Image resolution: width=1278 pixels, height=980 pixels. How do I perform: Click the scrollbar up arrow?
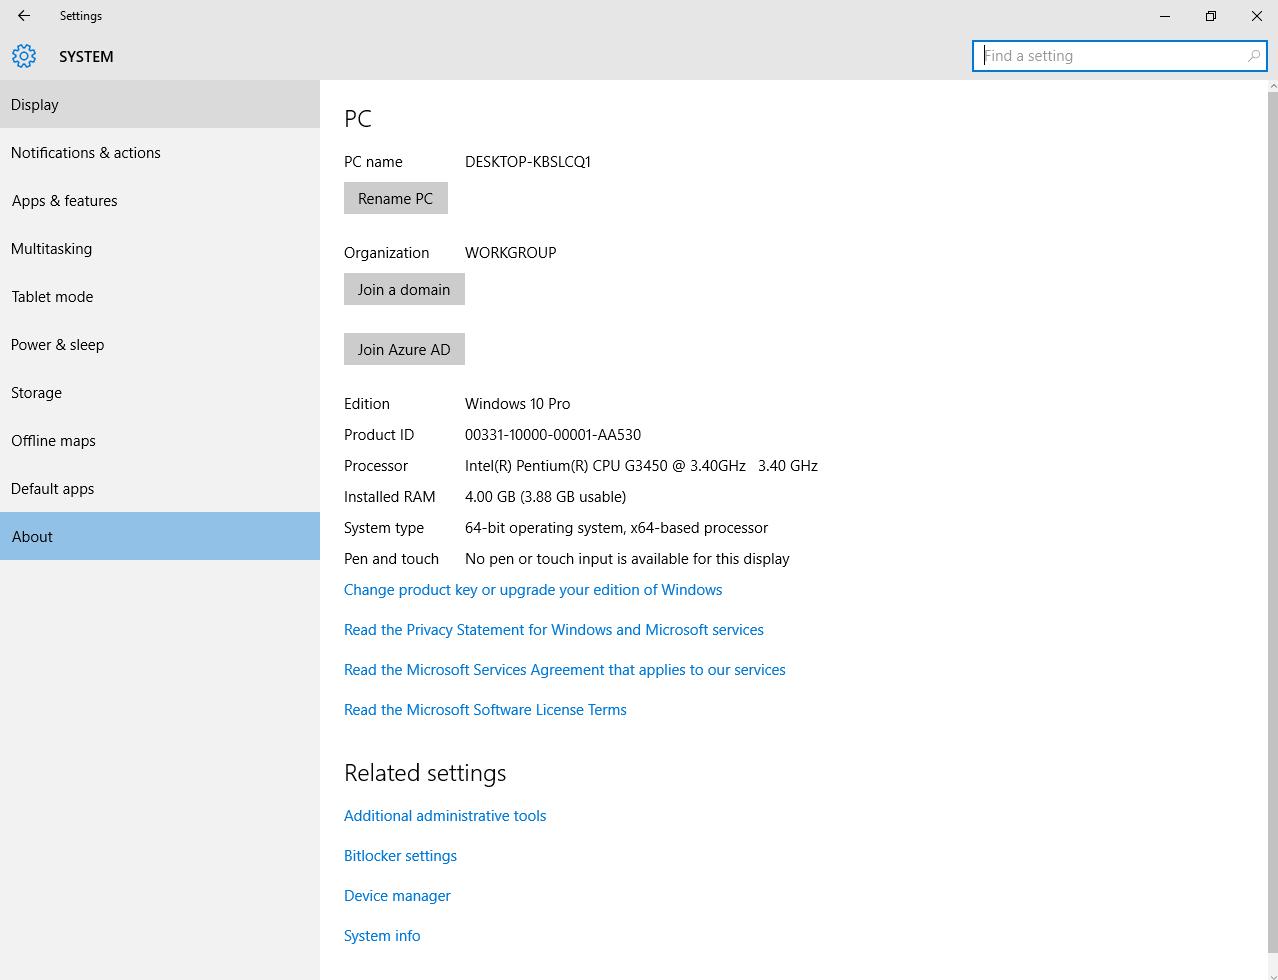[1272, 86]
